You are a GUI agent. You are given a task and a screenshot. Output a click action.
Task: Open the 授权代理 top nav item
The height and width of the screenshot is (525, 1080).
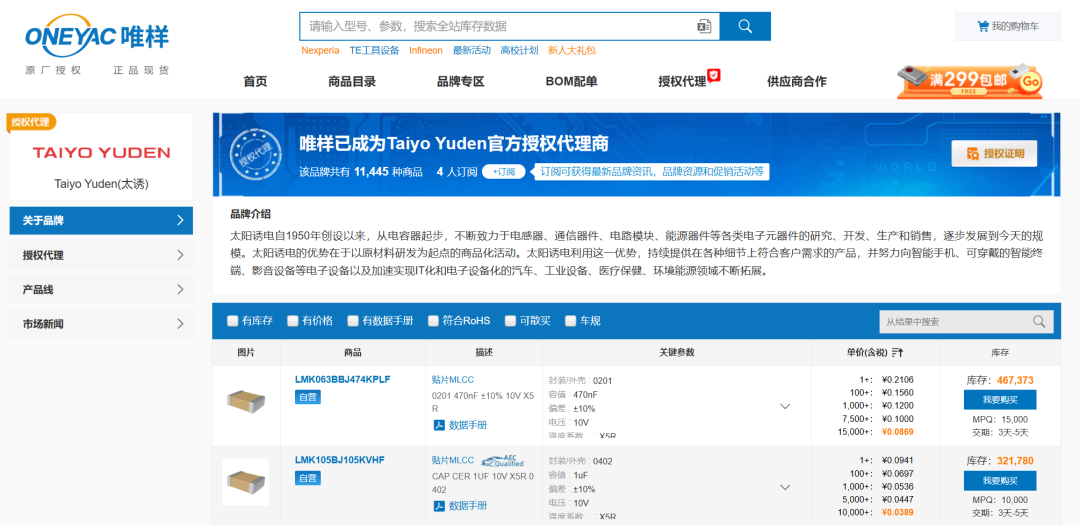682,81
